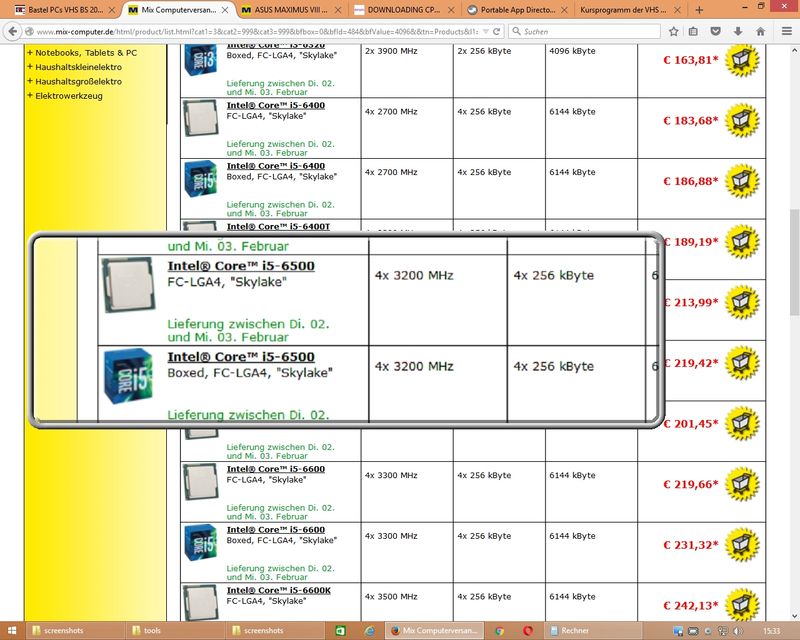Click in the Suchen search field
The height and width of the screenshot is (640, 800).
click(584, 32)
